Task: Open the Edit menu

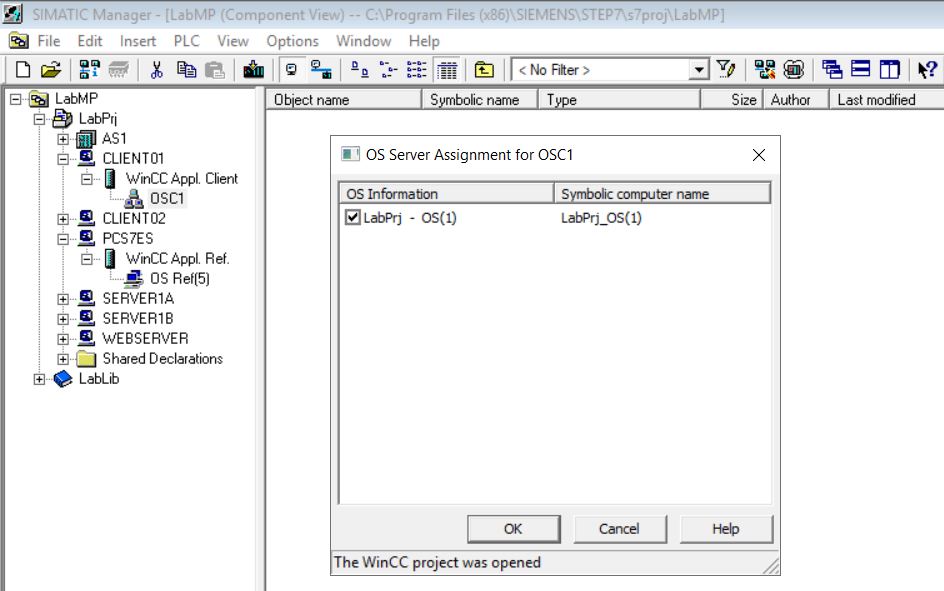Action: 90,41
